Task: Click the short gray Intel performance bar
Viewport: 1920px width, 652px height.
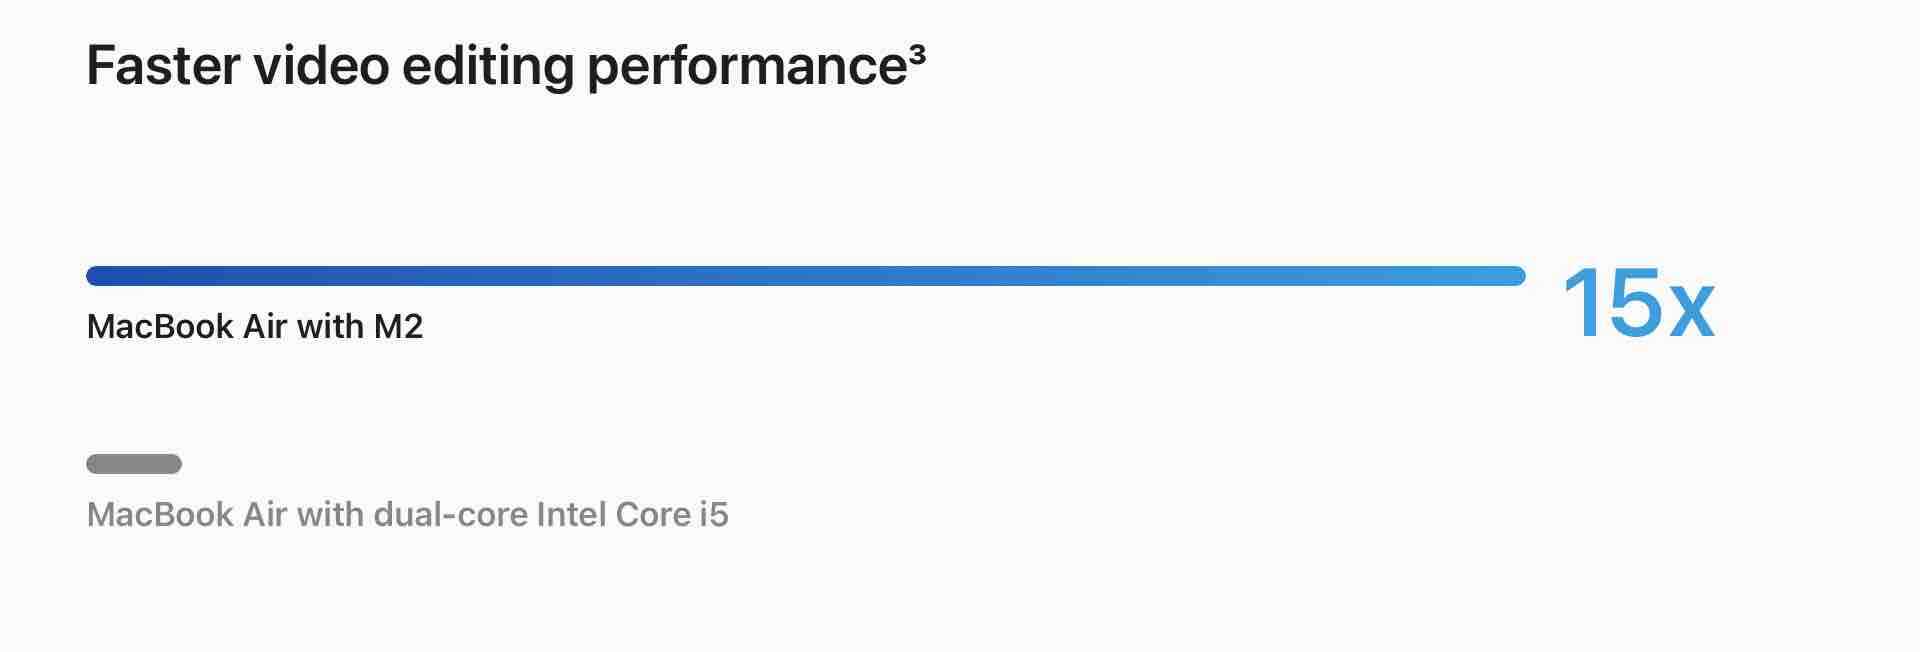Action: [134, 464]
